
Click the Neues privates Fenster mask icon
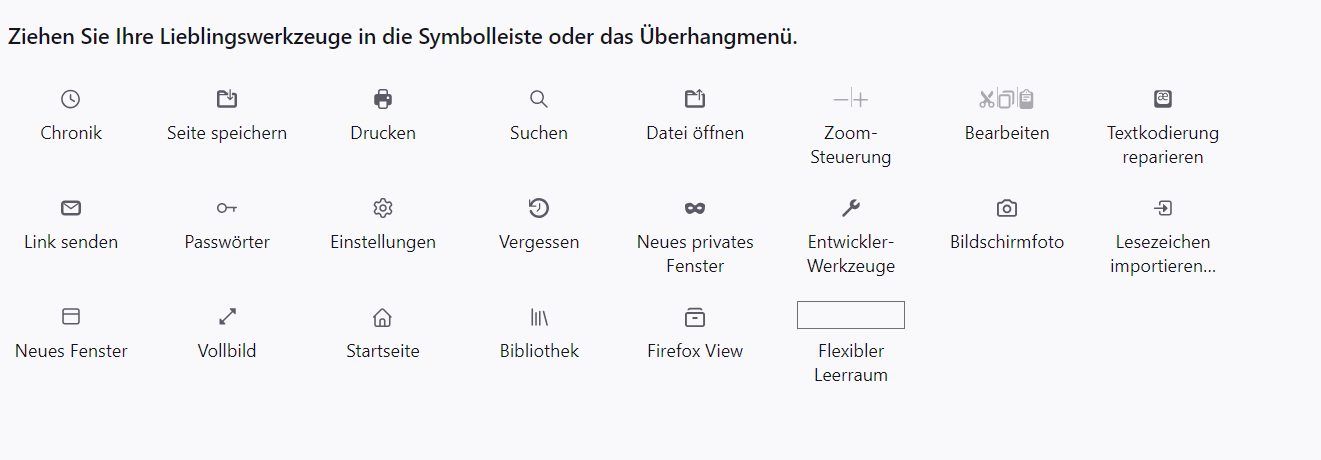click(695, 208)
